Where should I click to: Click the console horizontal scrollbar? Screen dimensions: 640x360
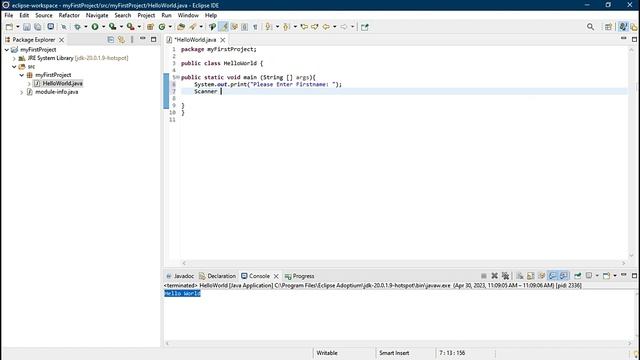(399, 343)
